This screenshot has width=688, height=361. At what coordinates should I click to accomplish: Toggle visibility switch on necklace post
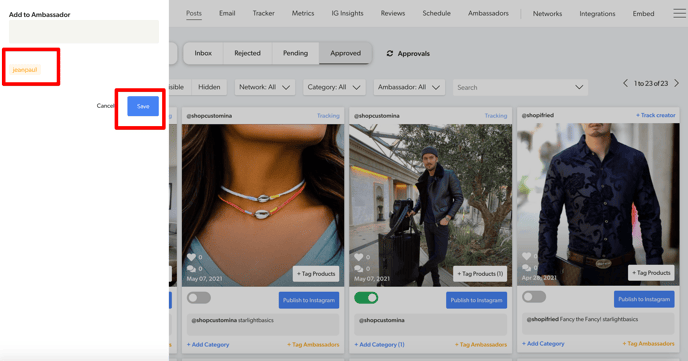pyautogui.click(x=199, y=298)
